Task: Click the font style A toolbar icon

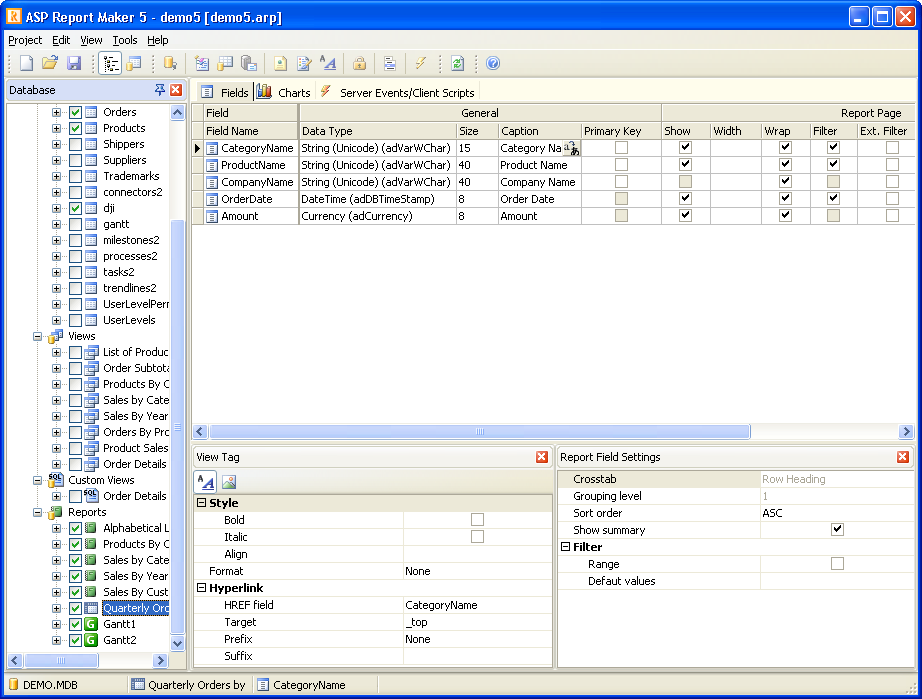Action: (x=328, y=63)
